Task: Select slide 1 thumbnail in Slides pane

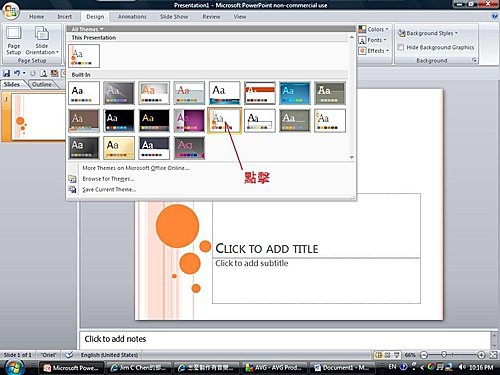Action: click(38, 116)
